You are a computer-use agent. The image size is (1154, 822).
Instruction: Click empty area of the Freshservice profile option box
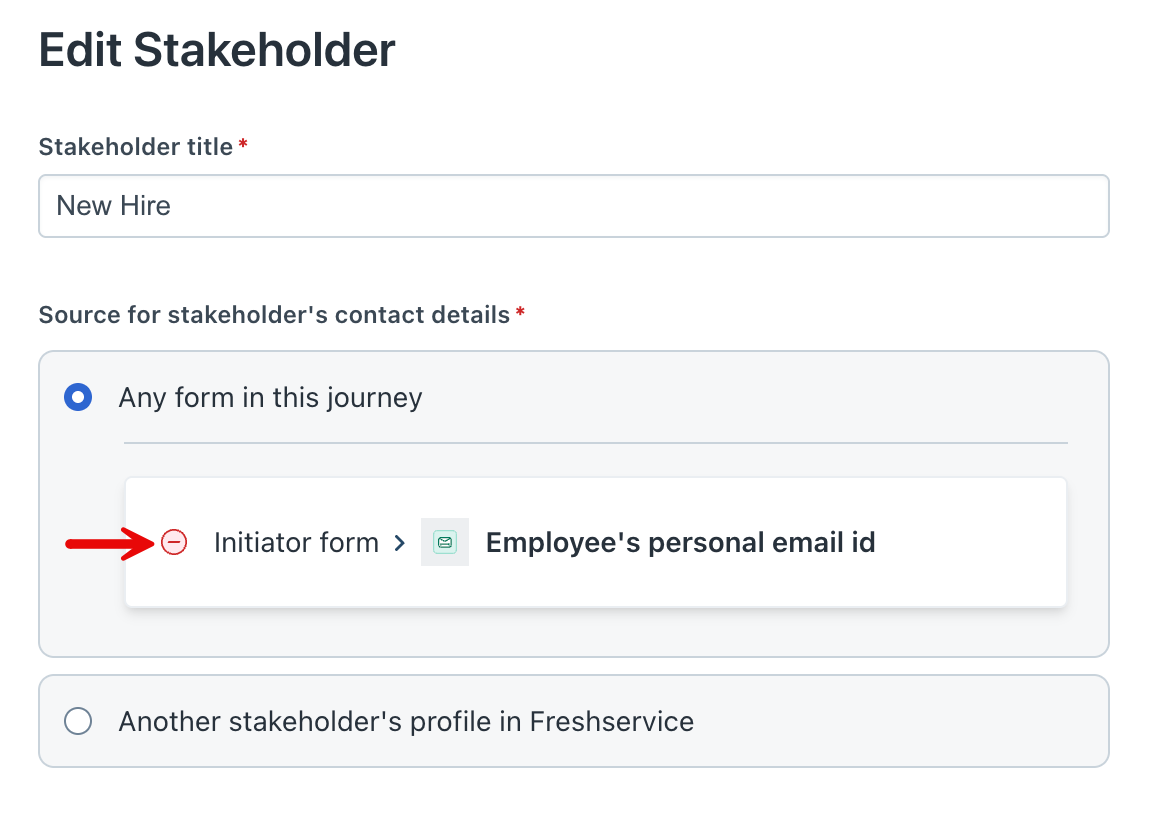(900, 721)
